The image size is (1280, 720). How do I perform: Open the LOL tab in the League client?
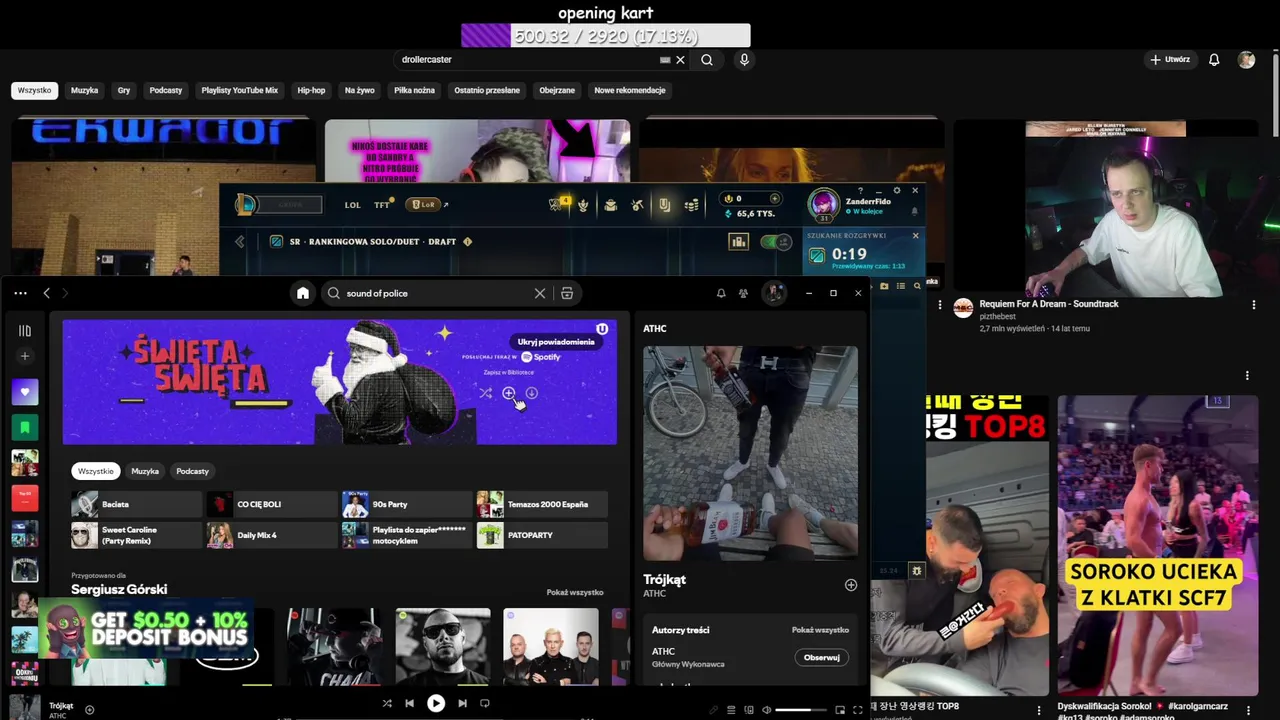[x=352, y=205]
